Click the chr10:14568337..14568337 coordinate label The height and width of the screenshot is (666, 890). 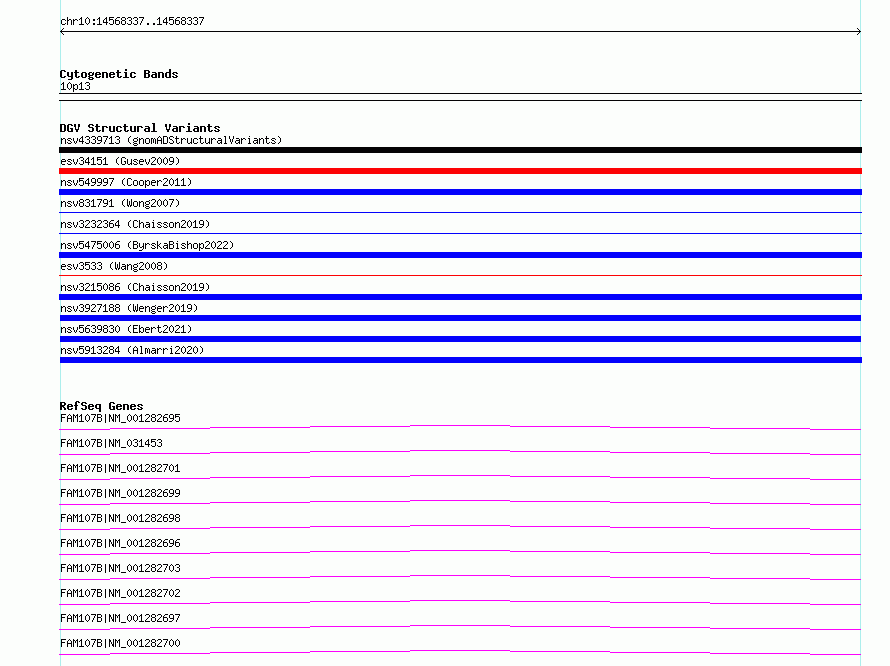(132, 21)
